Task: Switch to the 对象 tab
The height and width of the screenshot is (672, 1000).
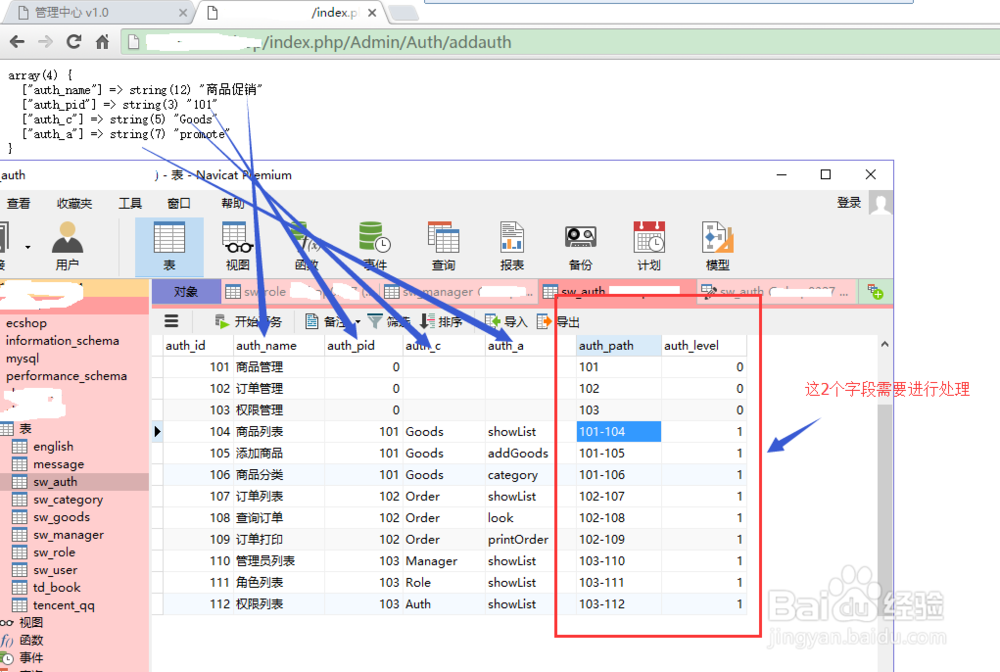Action: 186,292
